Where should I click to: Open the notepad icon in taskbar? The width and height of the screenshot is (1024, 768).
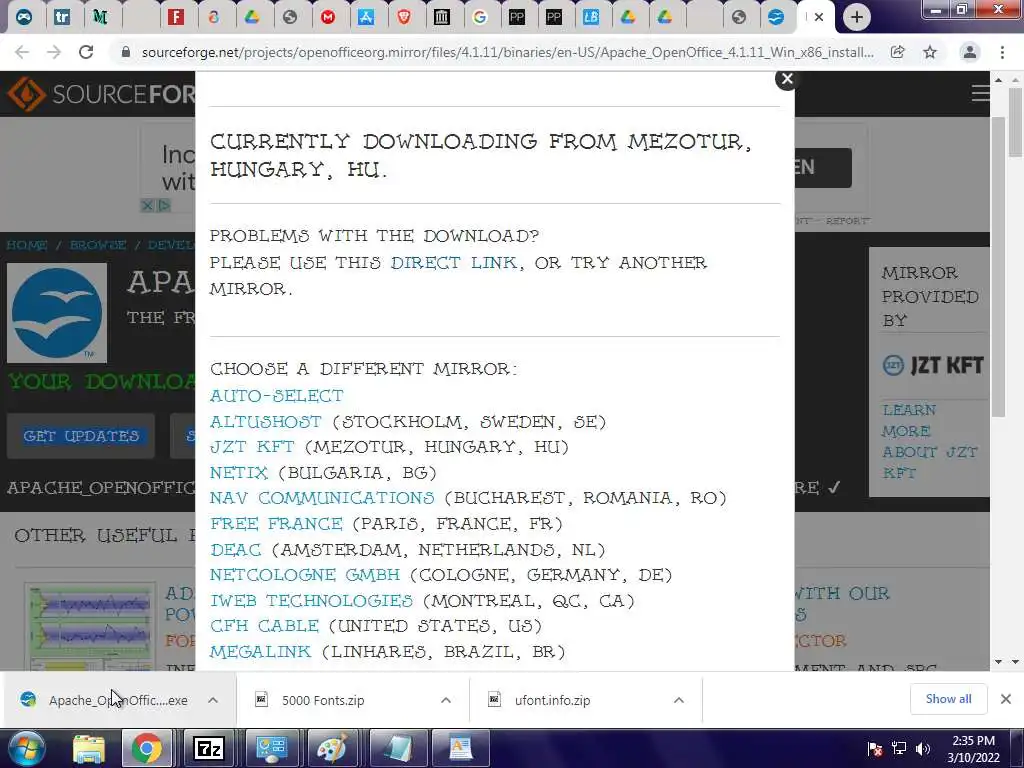click(398, 748)
